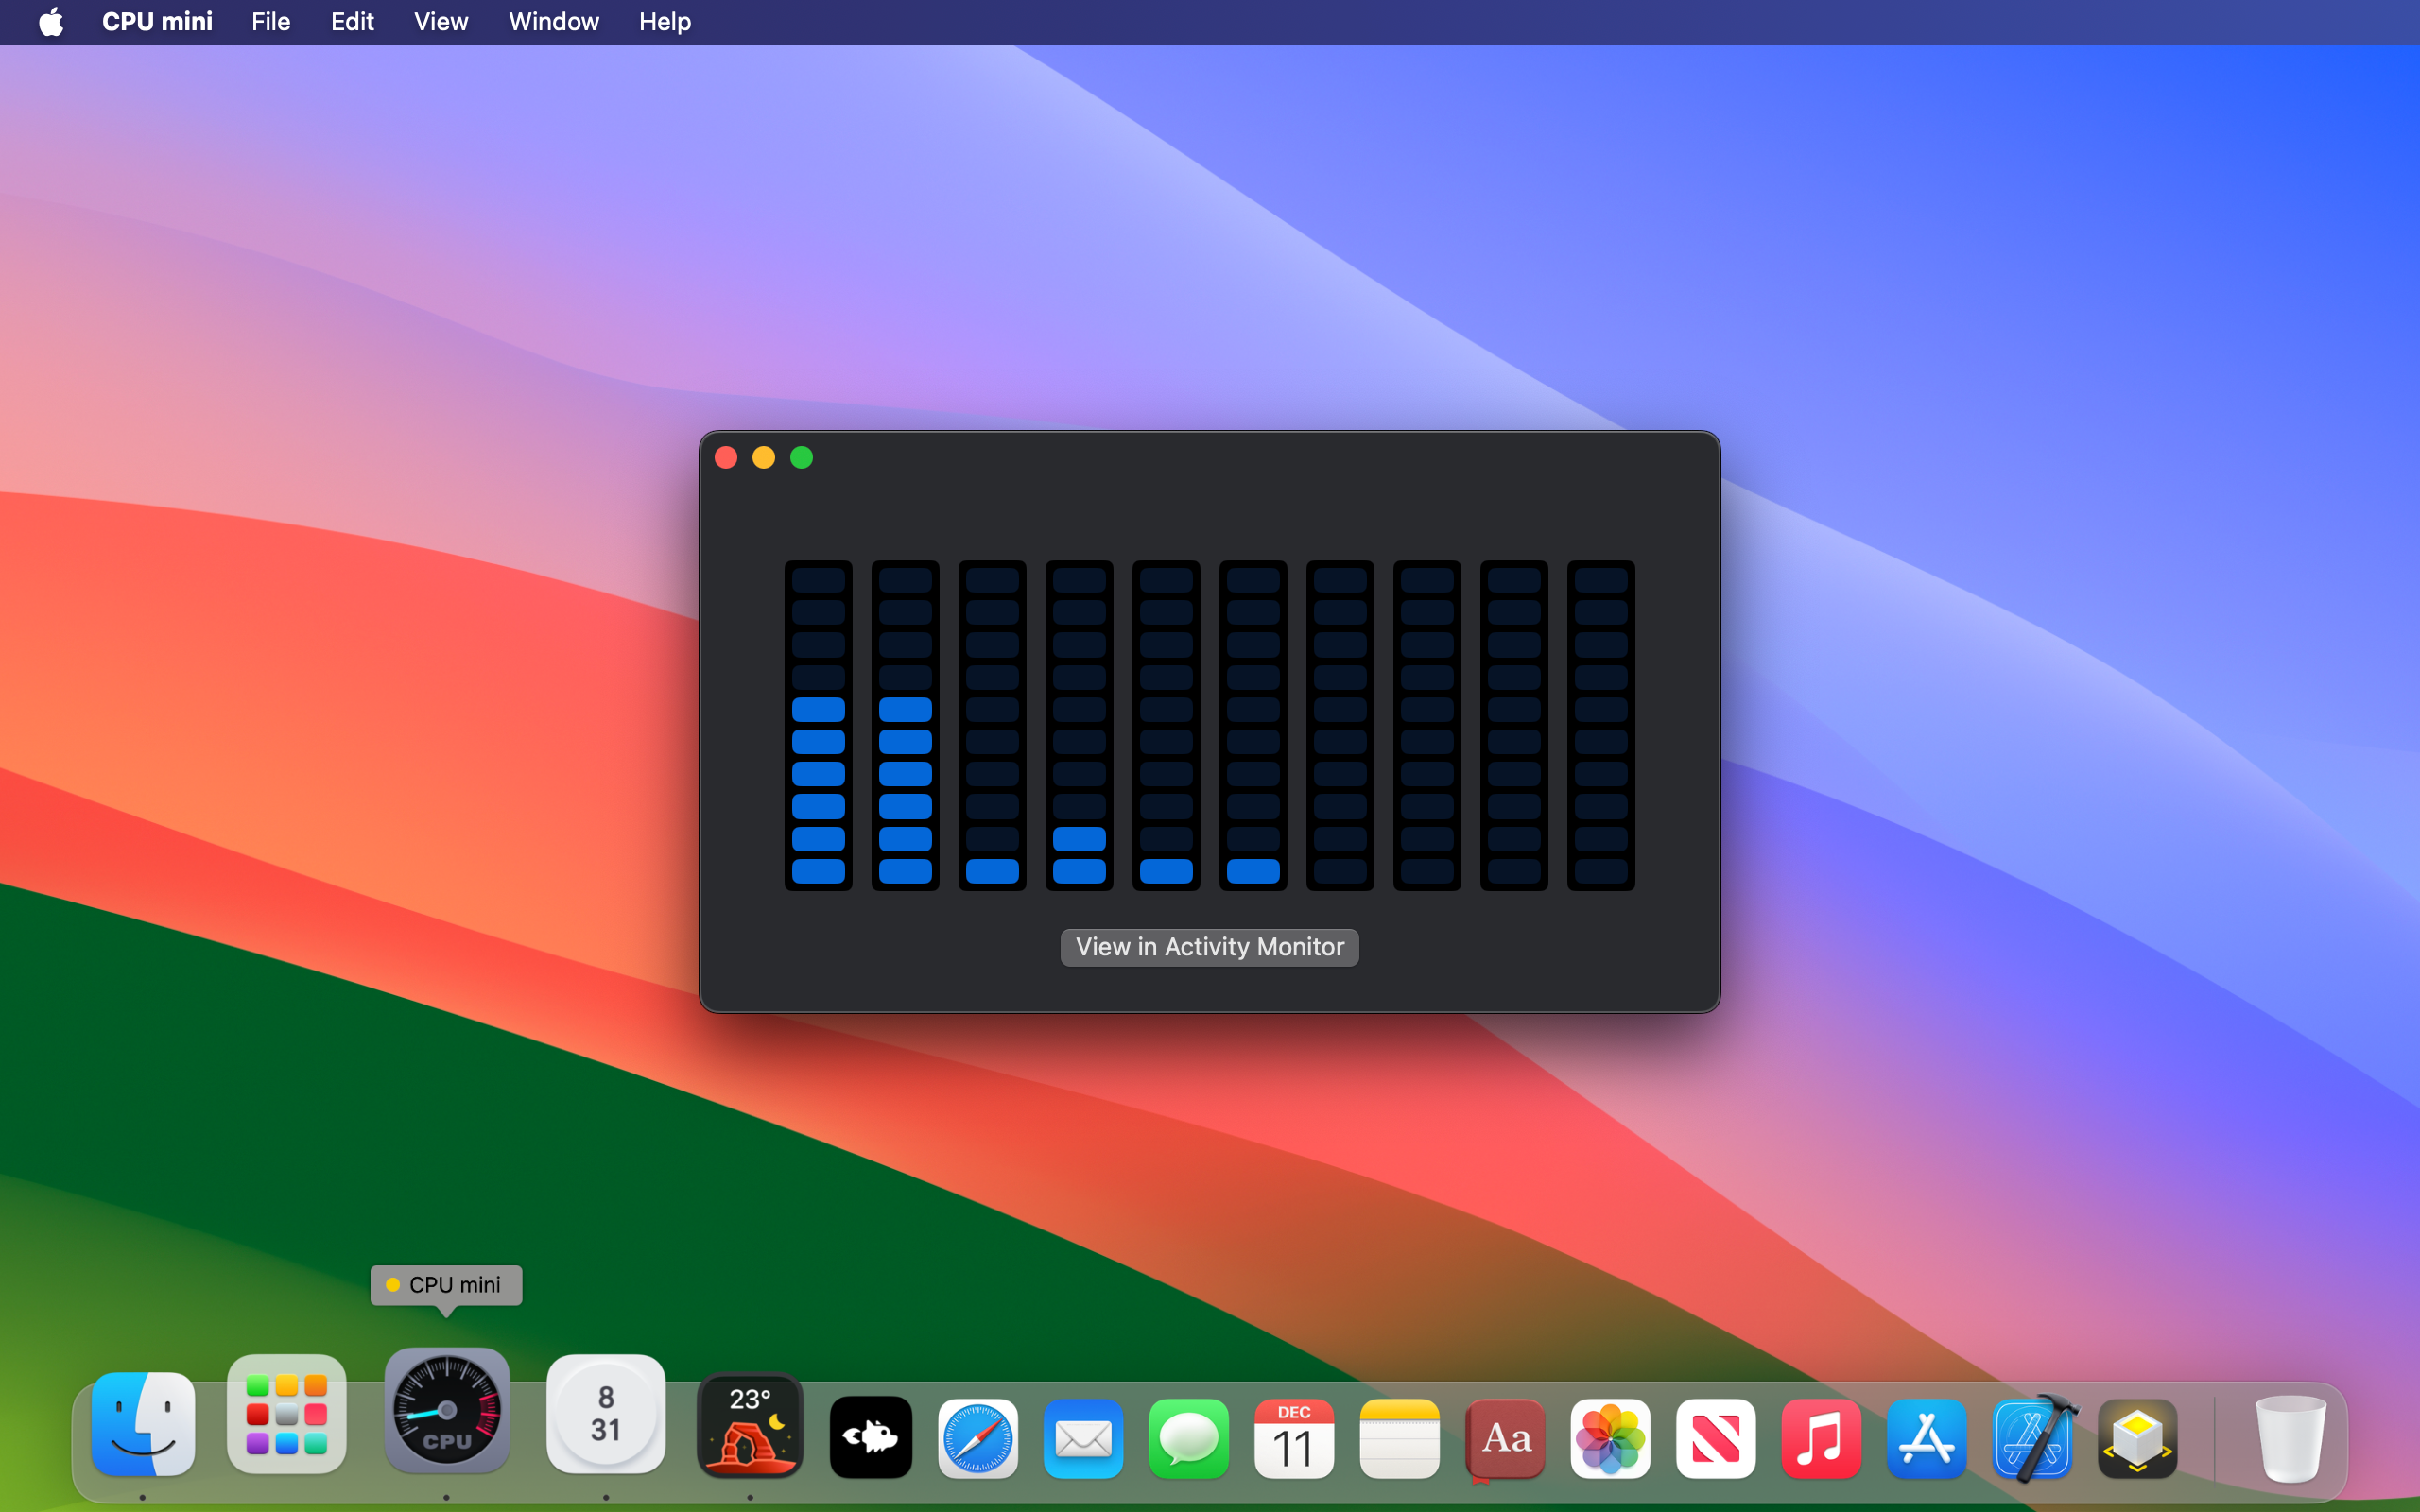Open the File menu
This screenshot has height=1512, width=2420.
point(270,22)
